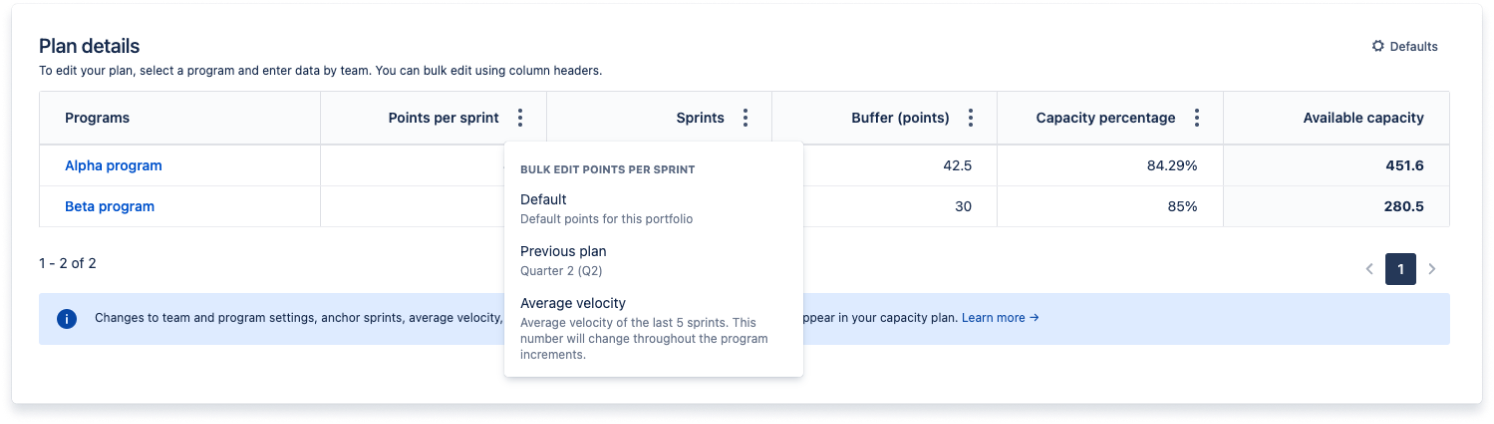Open the Alpha program link

113,166
